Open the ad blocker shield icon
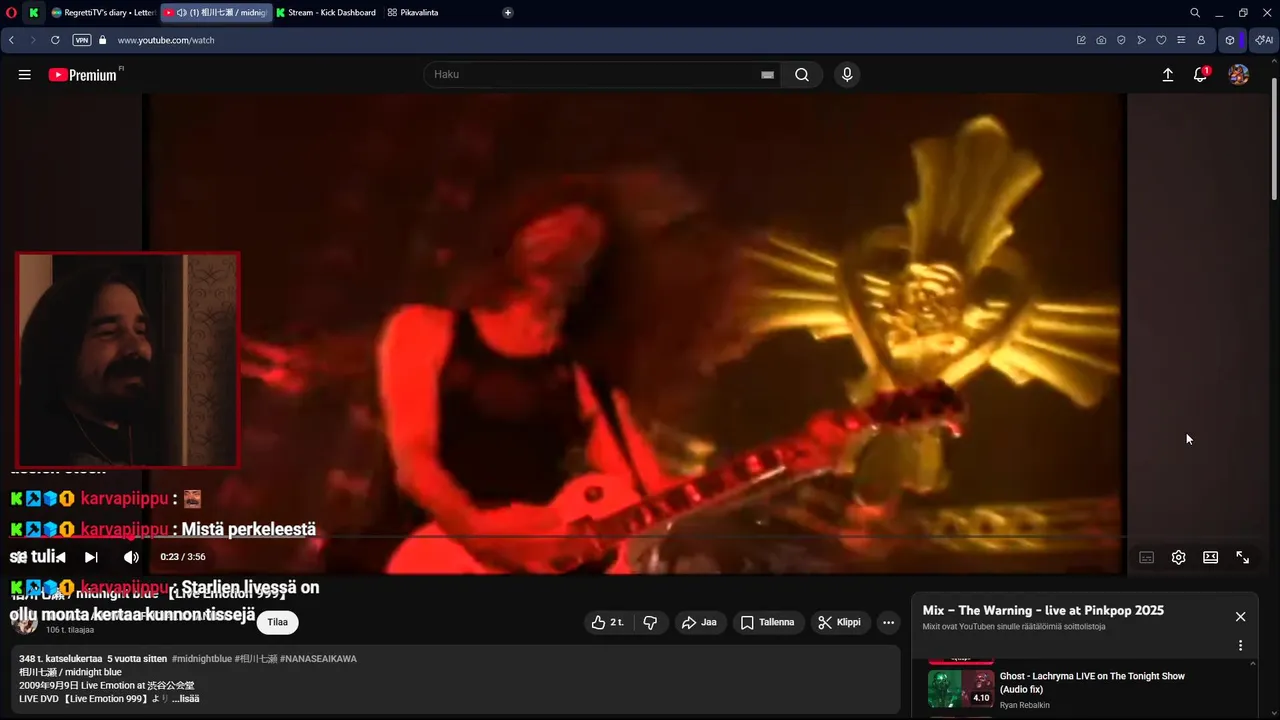 1121,40
